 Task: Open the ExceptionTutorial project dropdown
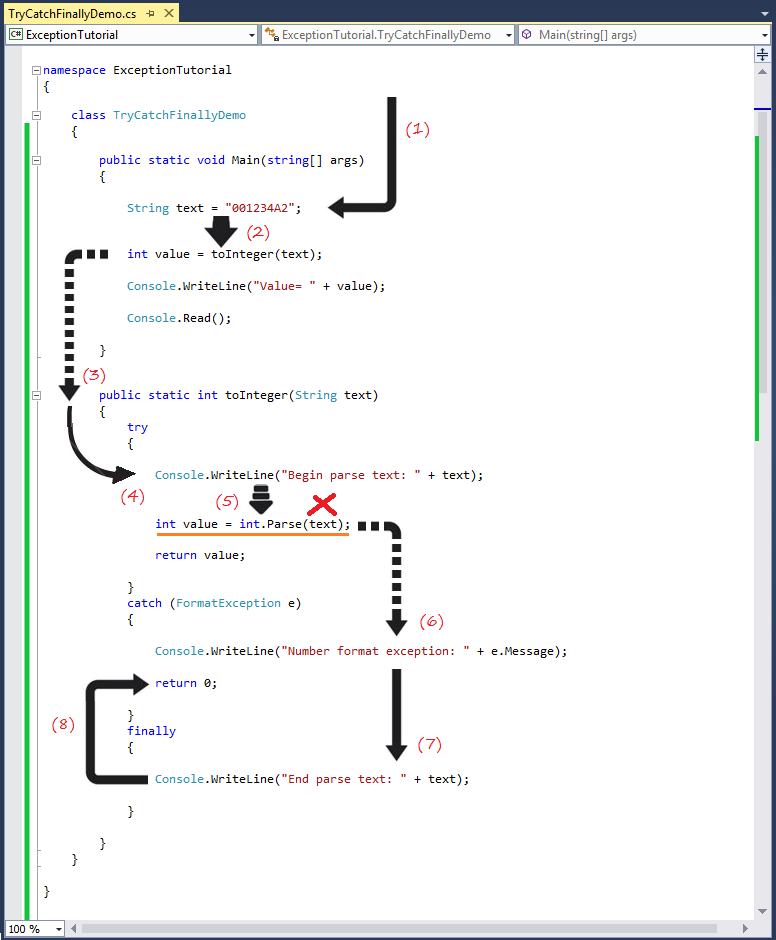252,35
